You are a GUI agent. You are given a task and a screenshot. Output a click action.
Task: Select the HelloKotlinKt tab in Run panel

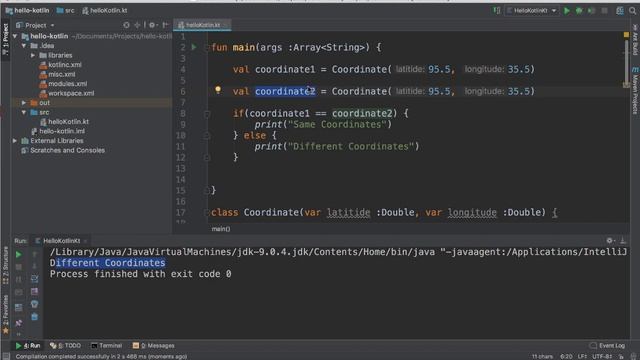tap(61, 241)
